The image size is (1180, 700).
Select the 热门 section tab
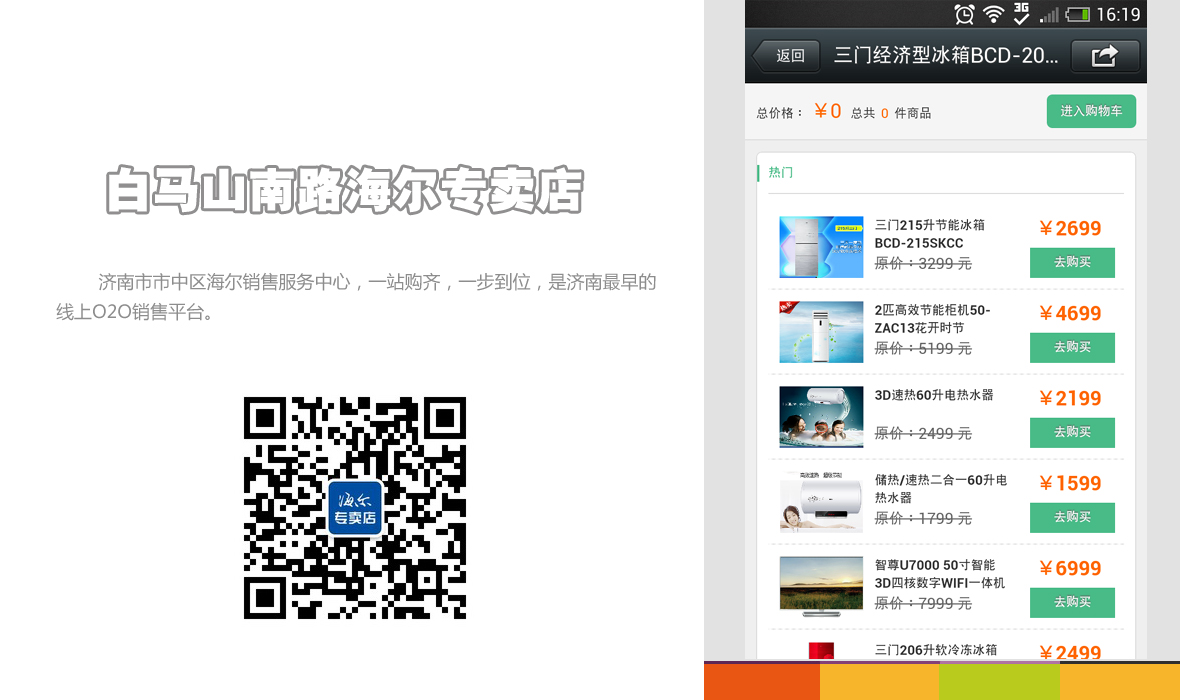point(780,172)
